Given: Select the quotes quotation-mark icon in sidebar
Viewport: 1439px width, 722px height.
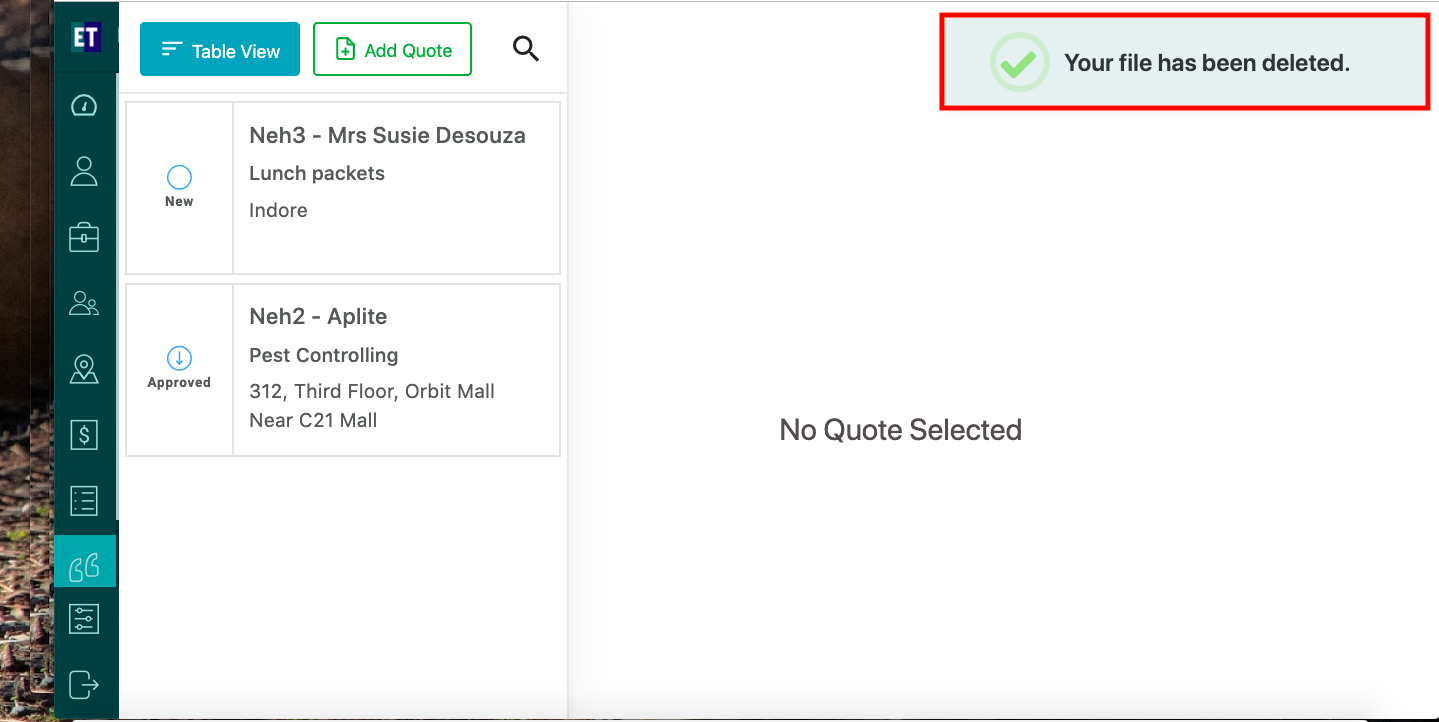Looking at the screenshot, I should coord(85,567).
